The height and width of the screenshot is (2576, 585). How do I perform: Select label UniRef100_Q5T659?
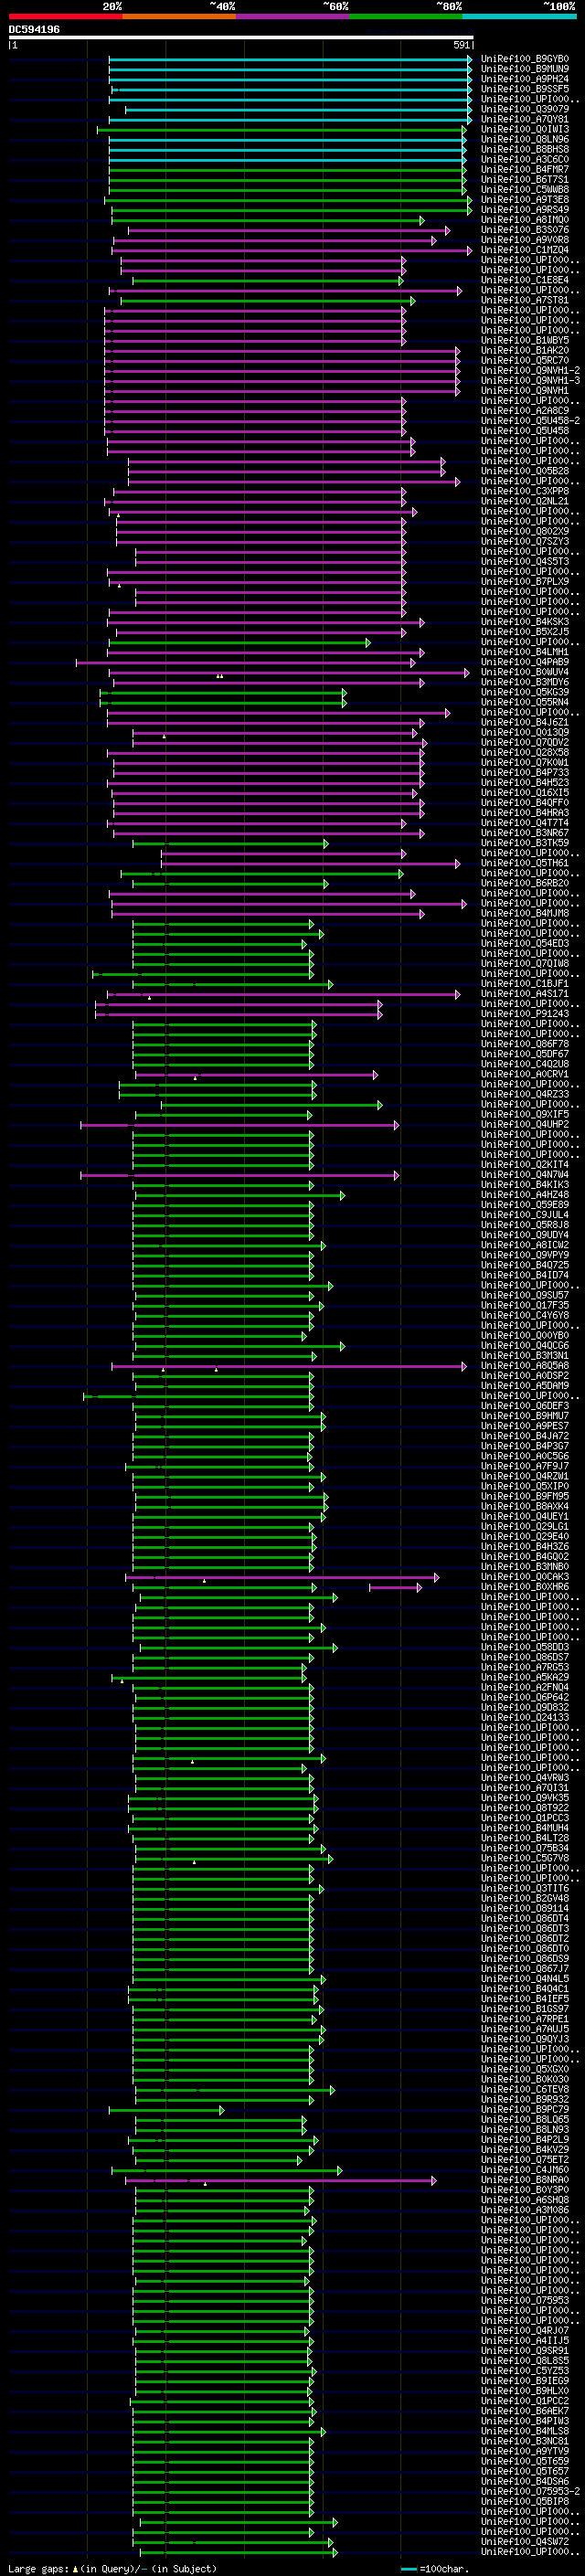click(525, 2461)
